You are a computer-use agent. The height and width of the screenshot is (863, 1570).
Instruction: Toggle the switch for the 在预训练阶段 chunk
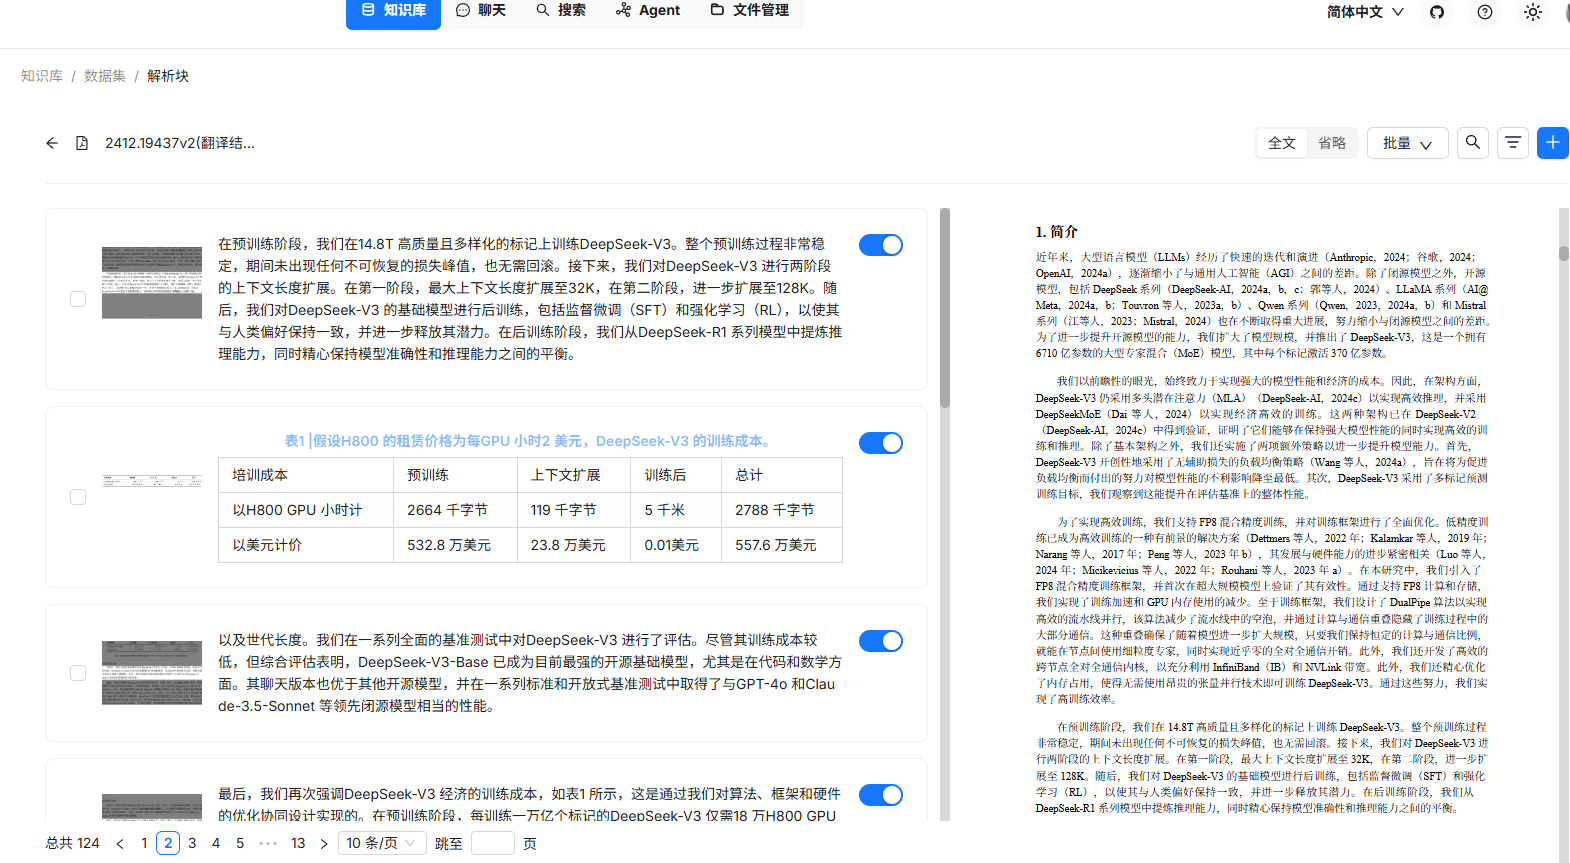(x=881, y=245)
